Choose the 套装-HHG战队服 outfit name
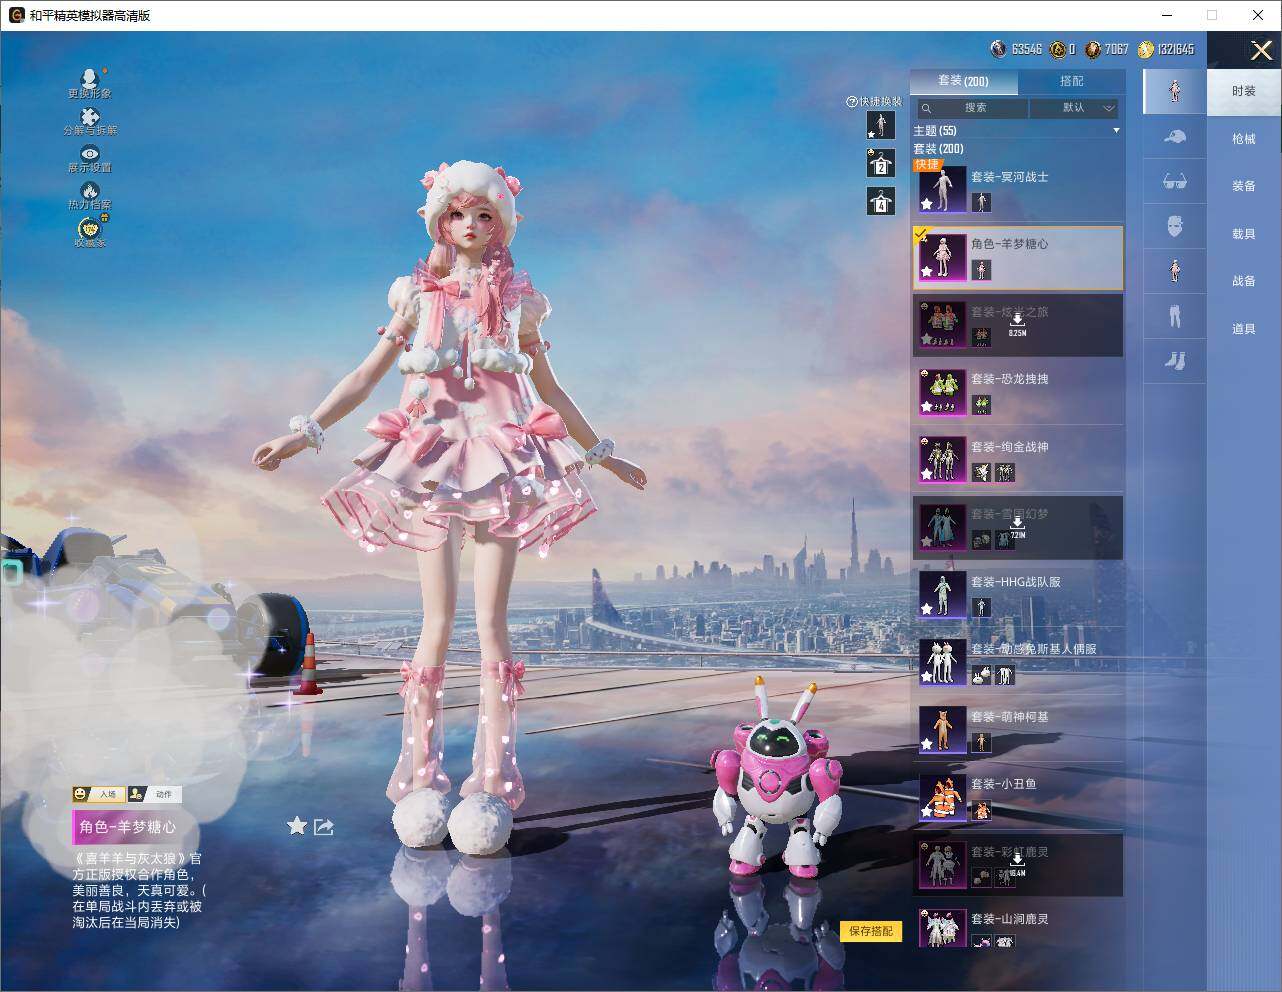This screenshot has height=992, width=1282. coord(1016,582)
